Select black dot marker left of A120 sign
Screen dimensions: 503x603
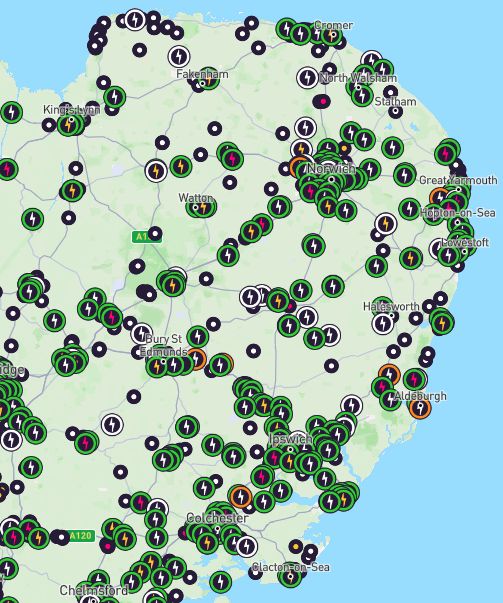coord(61,537)
